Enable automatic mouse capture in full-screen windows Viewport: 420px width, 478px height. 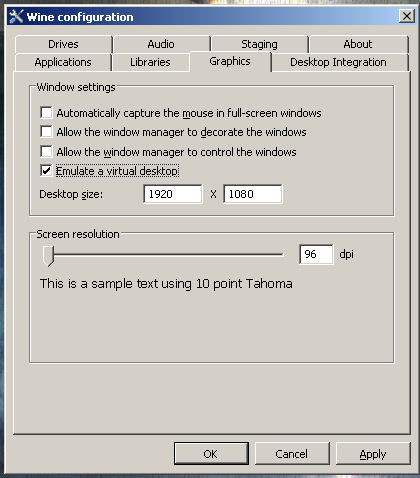point(46,113)
